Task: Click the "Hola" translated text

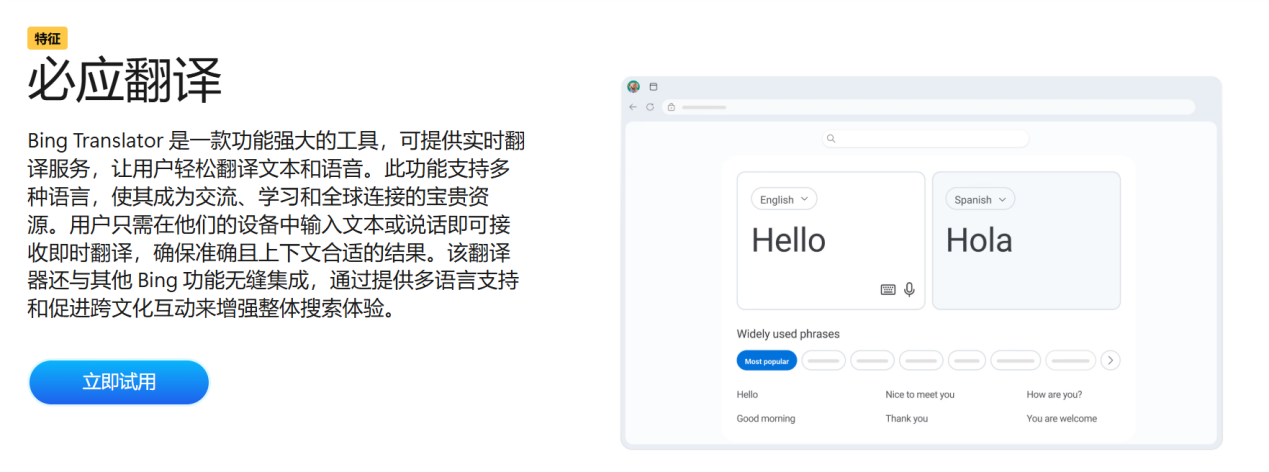Action: pos(979,241)
